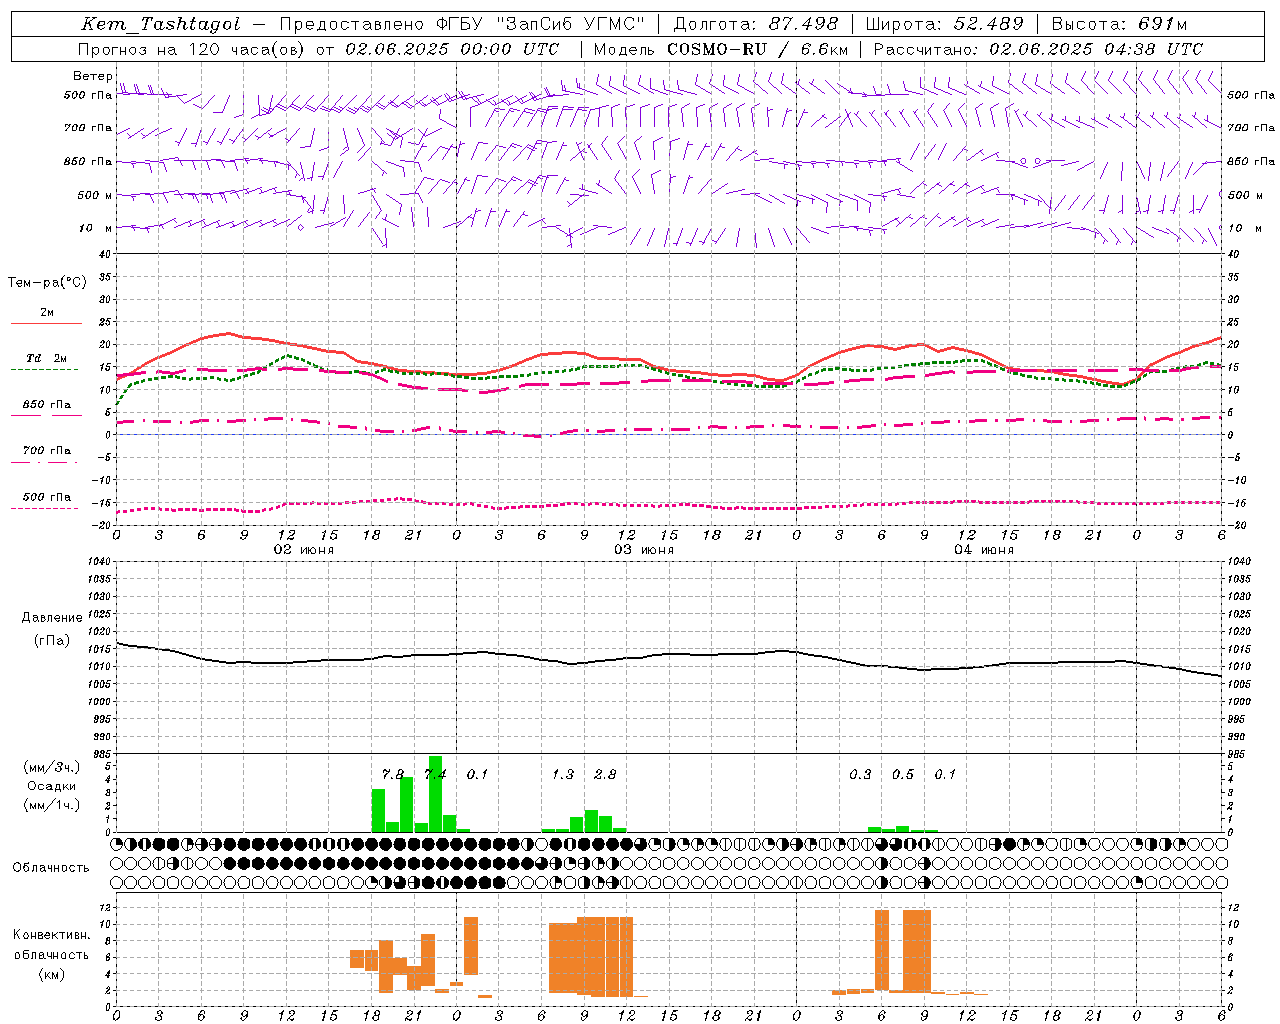This screenshot has height=1024, width=1280.
Task: Click the Конвективн. convective cloud label
Action: tap(52, 935)
